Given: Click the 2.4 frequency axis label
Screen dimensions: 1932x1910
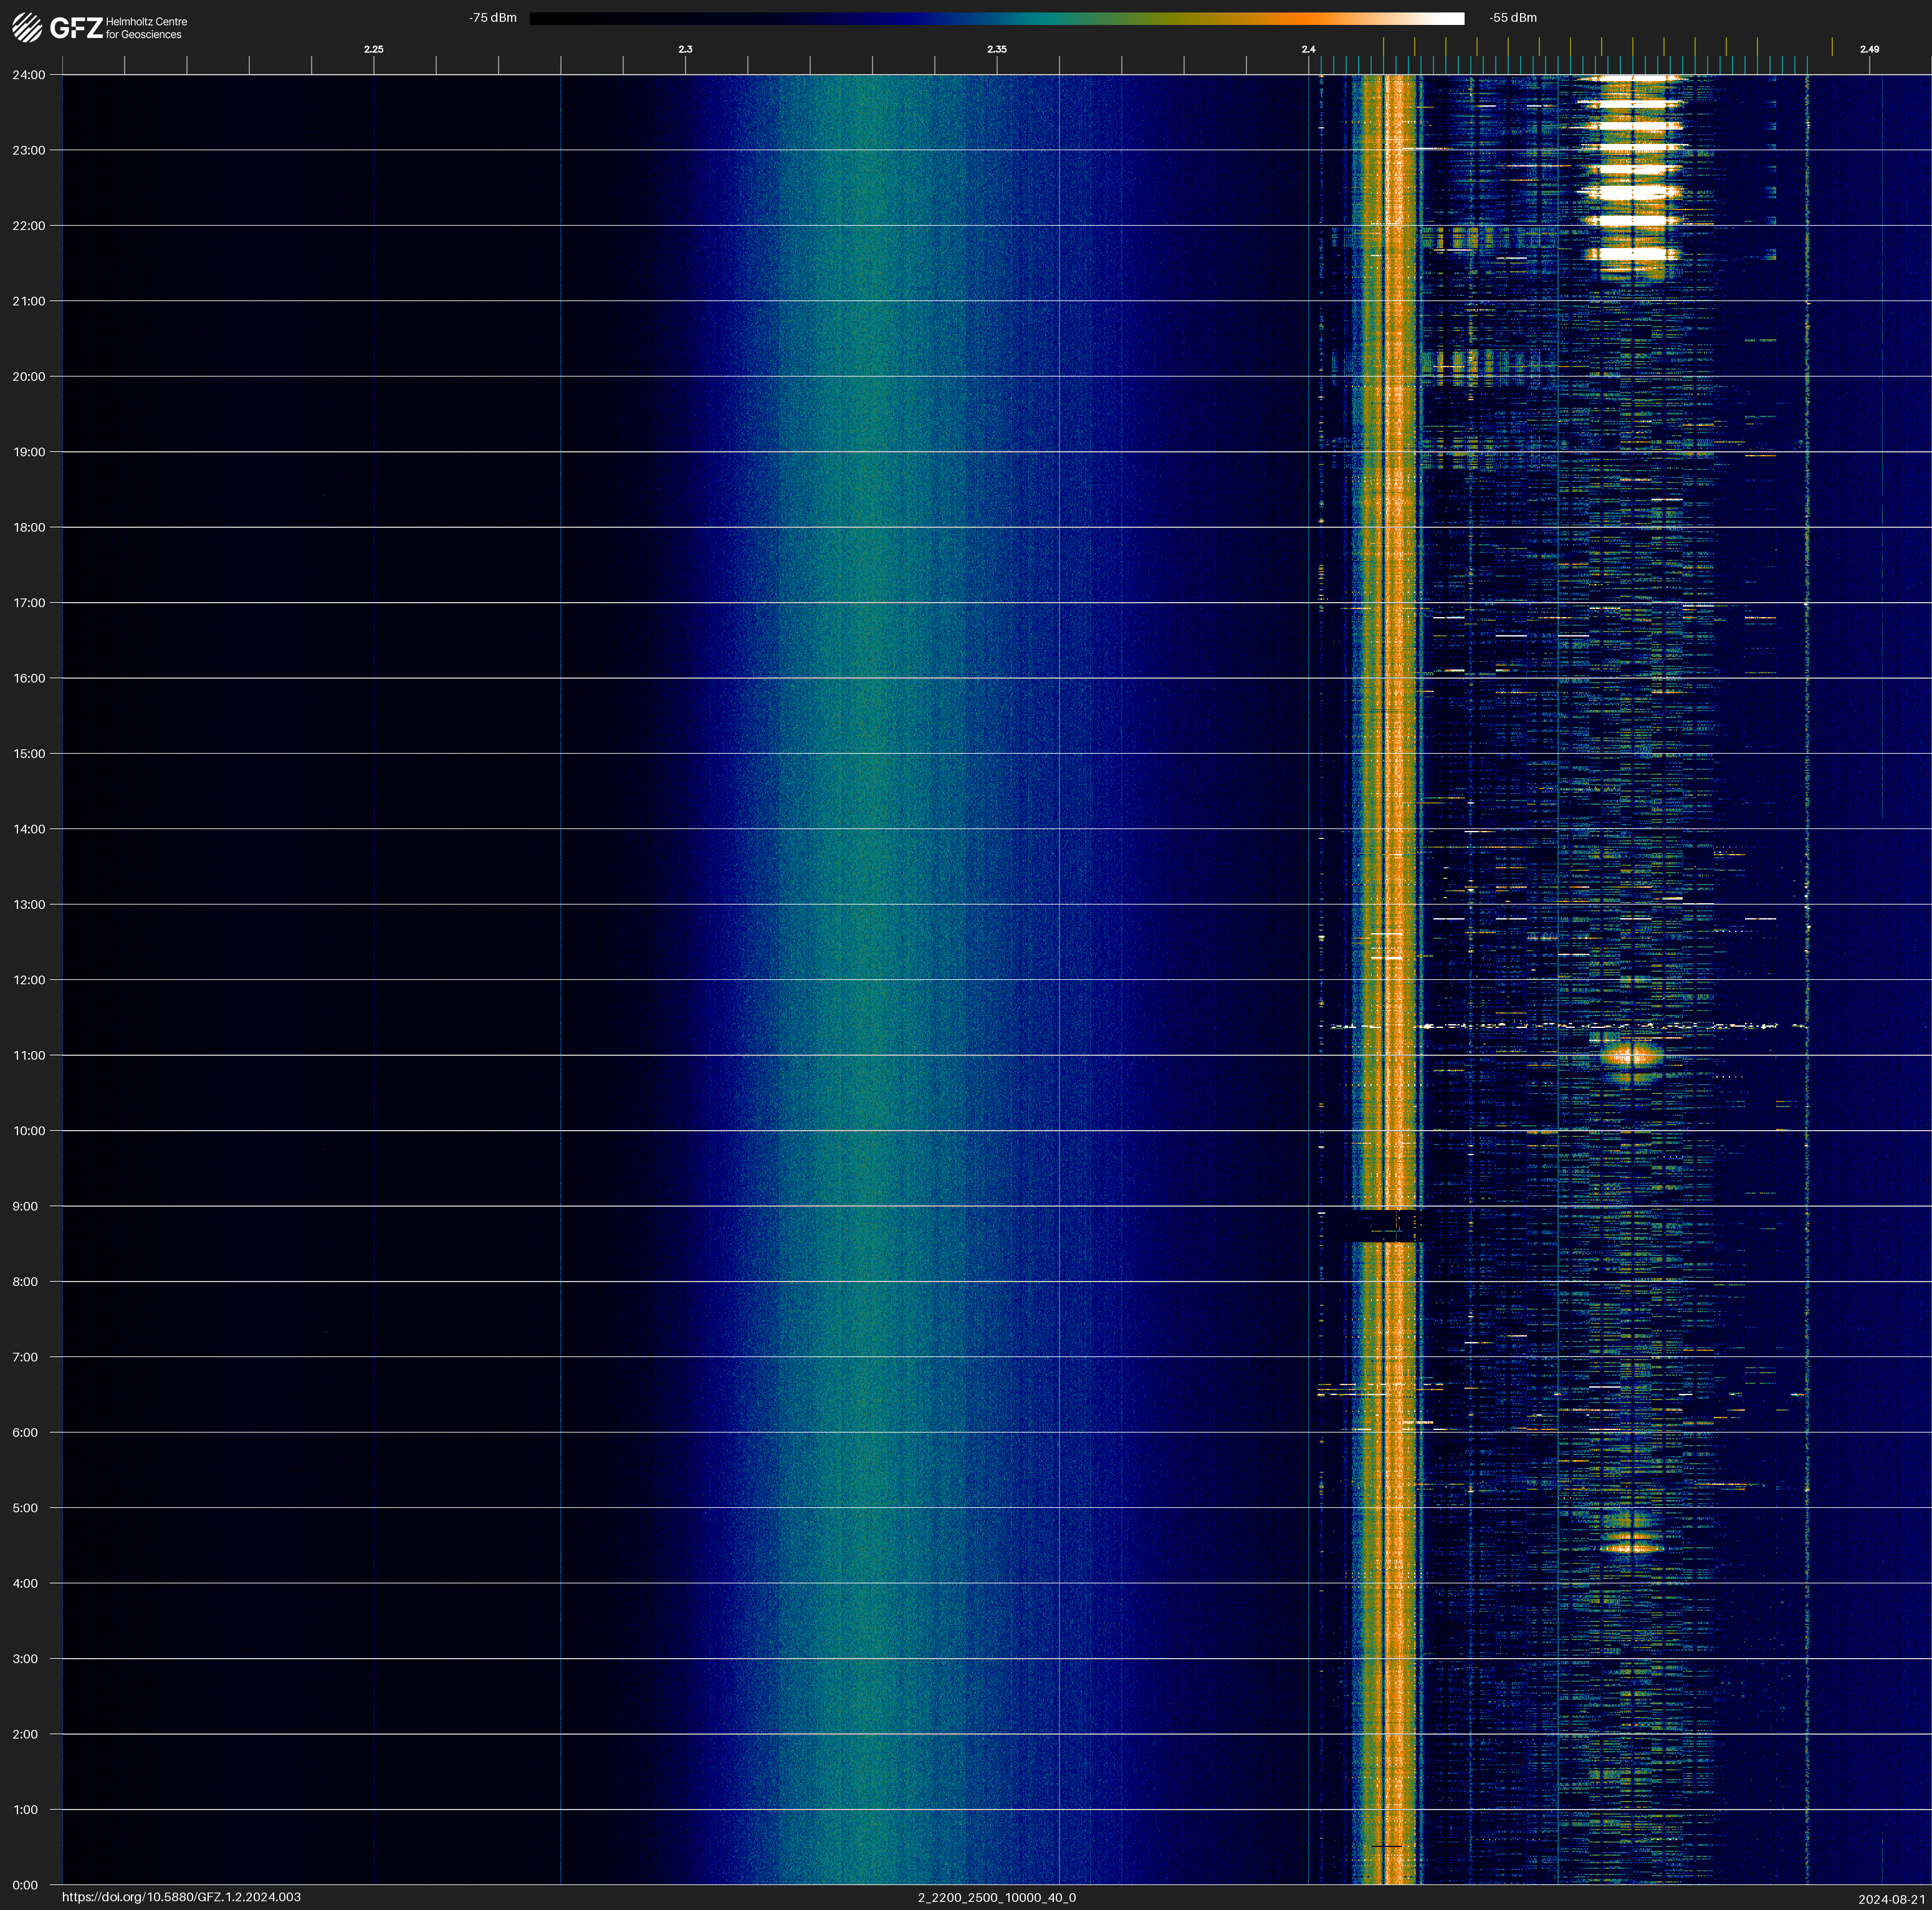Looking at the screenshot, I should coord(1308,49).
